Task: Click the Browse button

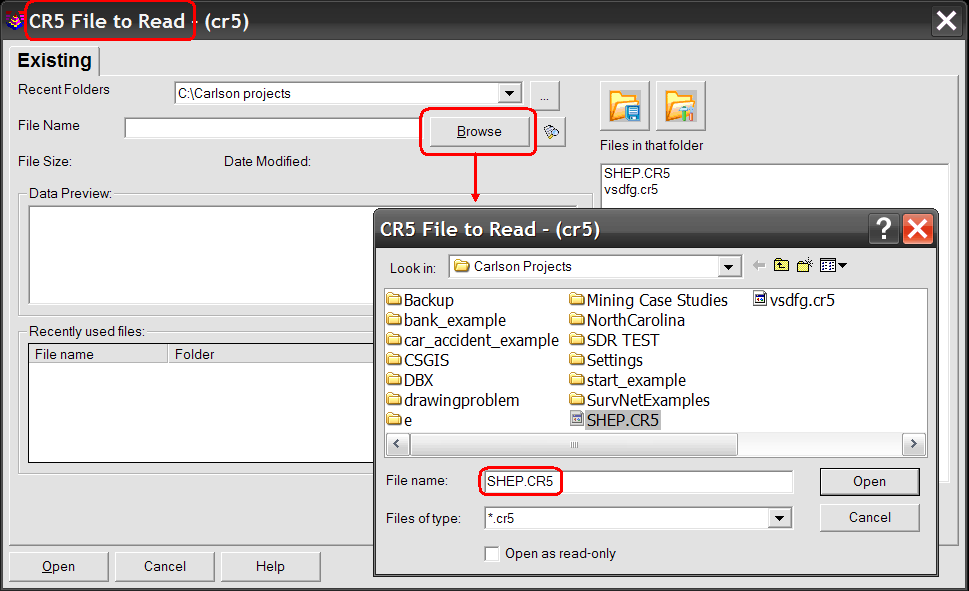Action: click(x=479, y=132)
